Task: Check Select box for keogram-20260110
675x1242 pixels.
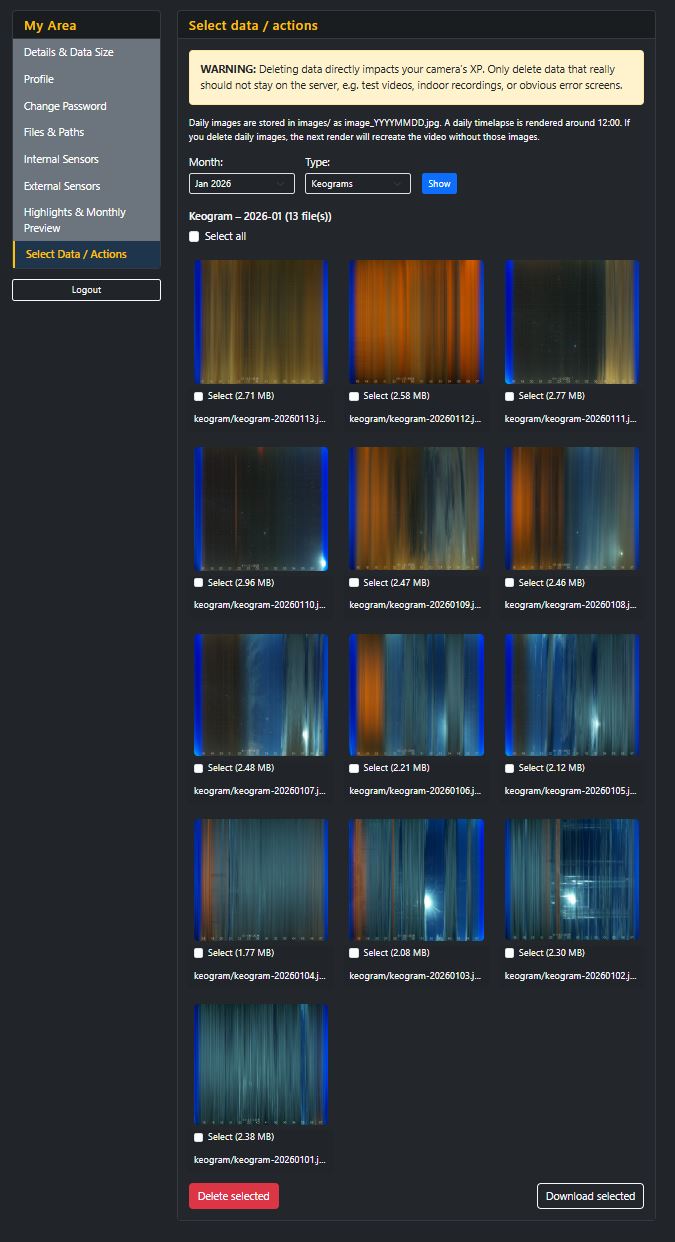Action: [199, 583]
